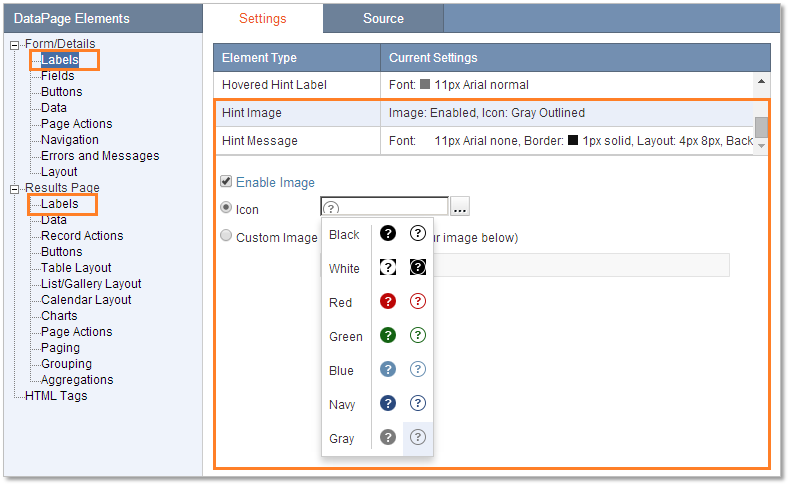
Task: Select the gray filled hint icon
Action: click(x=389, y=438)
